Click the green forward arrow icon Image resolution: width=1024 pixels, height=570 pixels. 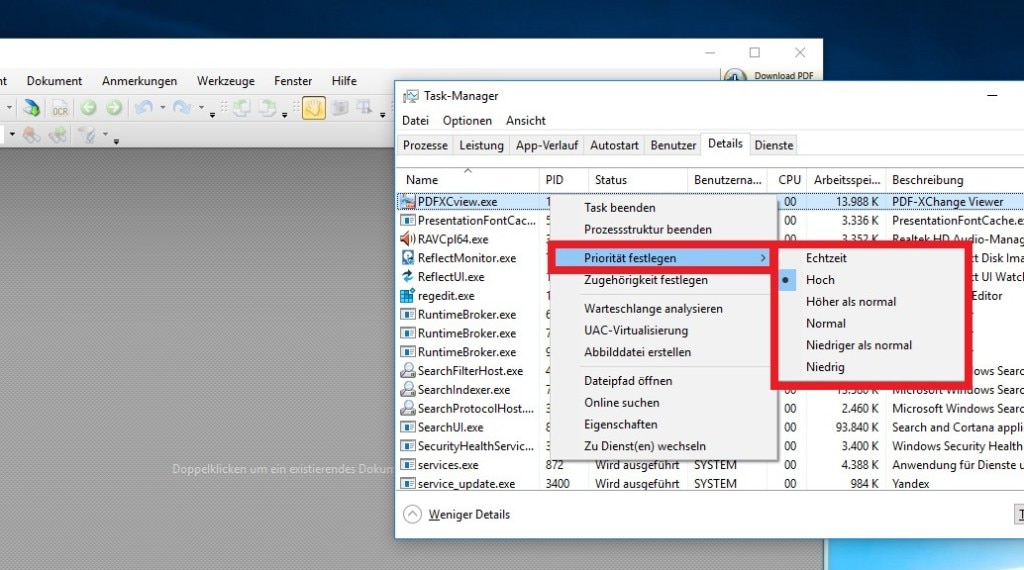point(114,108)
